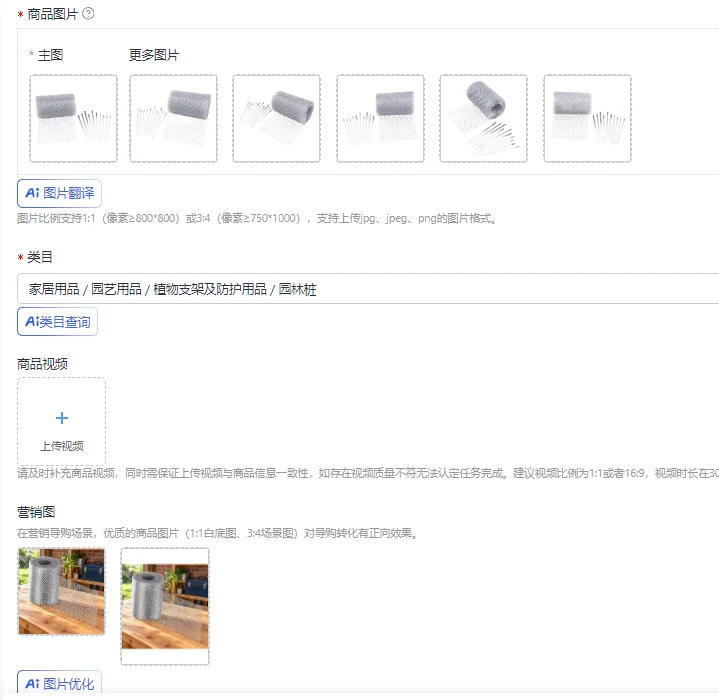This screenshot has height=700, width=719.
Task: Open the square marketing image thumbnail
Action: click(61, 591)
